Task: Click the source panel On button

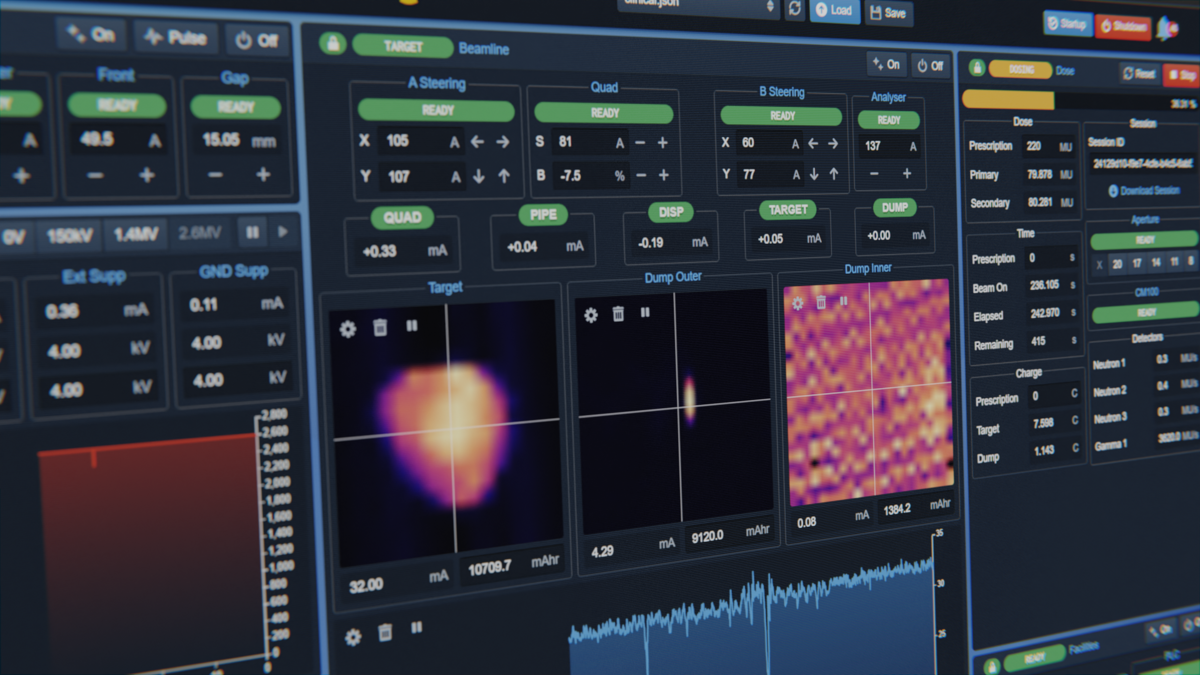Action: tap(91, 34)
